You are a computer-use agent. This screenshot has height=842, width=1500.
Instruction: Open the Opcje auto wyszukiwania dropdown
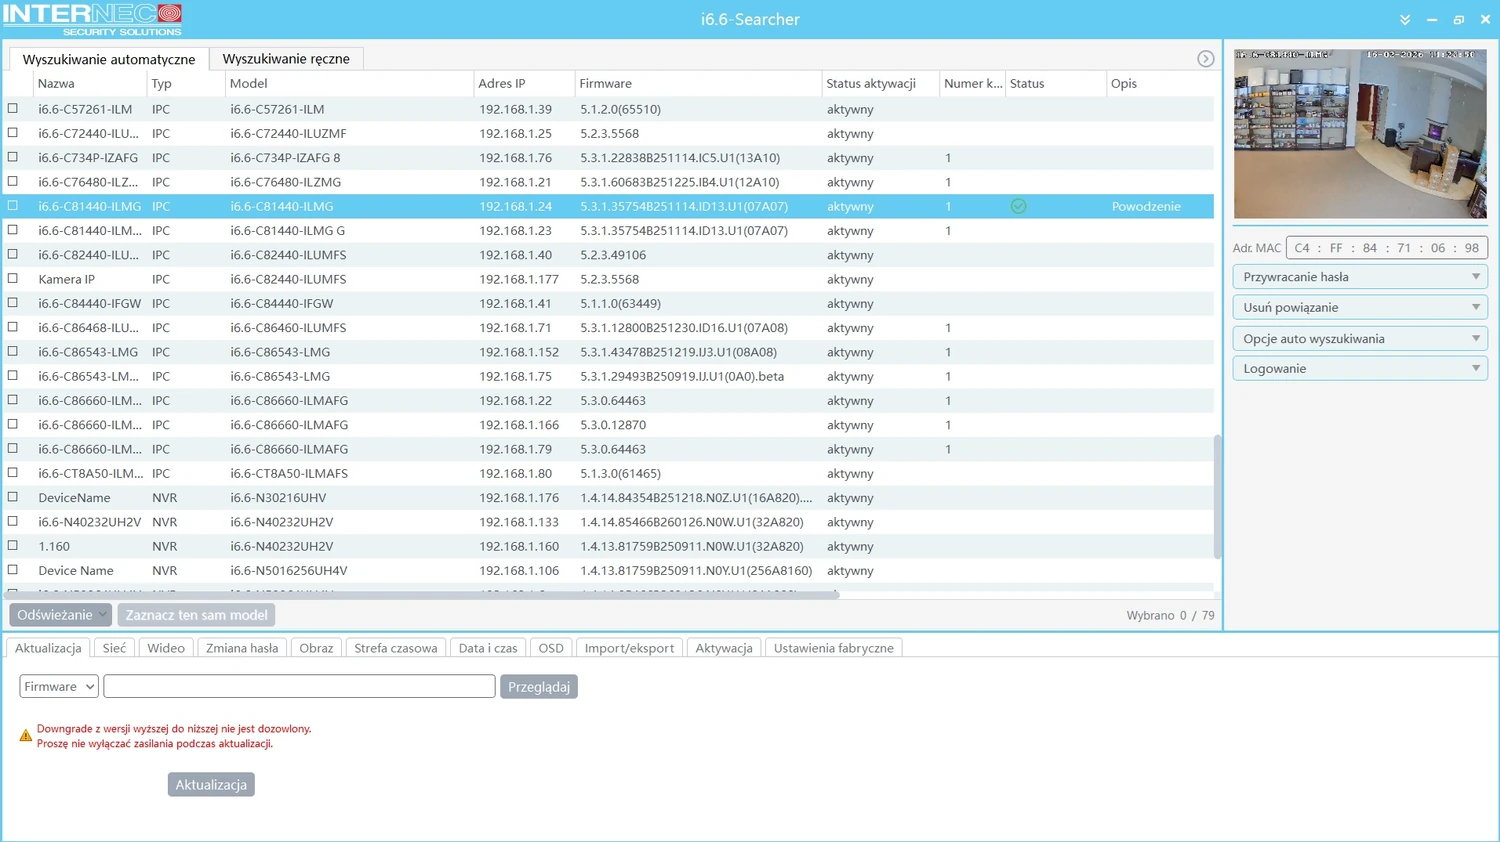[x=1360, y=339]
